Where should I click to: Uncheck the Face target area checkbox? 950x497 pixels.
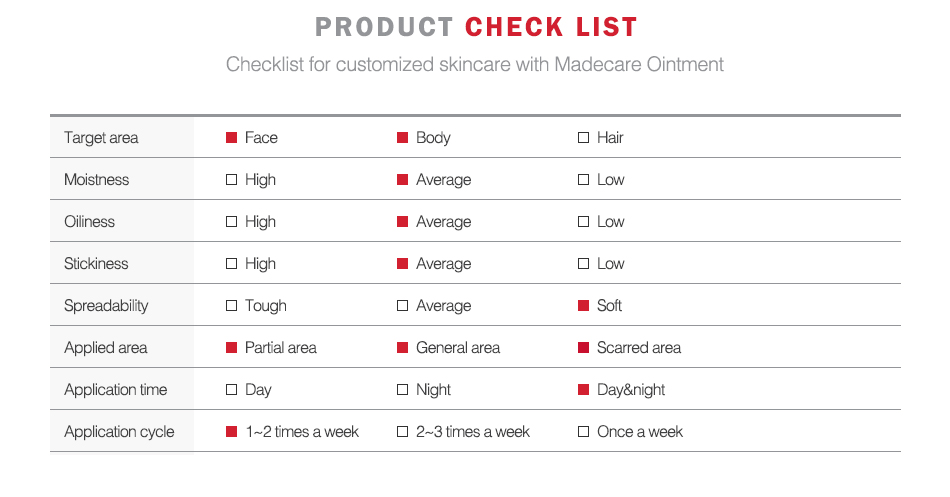tap(231, 138)
